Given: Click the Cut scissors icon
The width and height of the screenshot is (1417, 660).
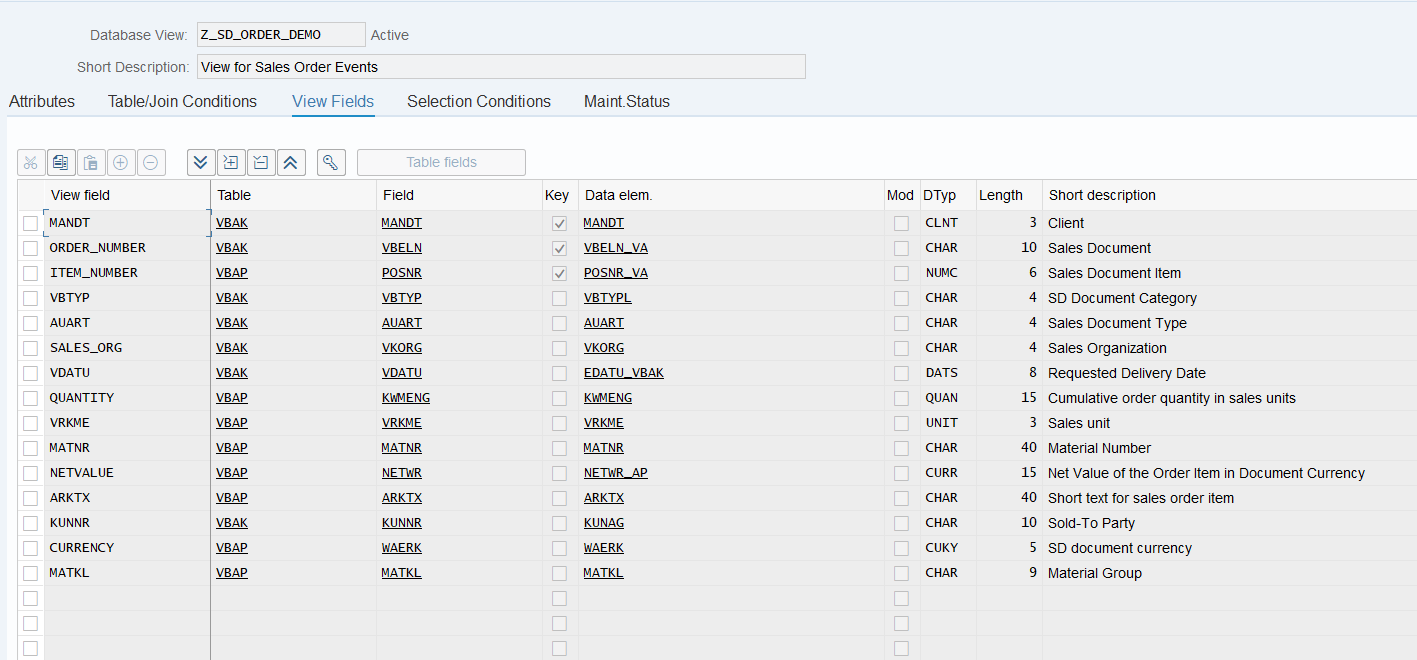Looking at the screenshot, I should (31, 162).
